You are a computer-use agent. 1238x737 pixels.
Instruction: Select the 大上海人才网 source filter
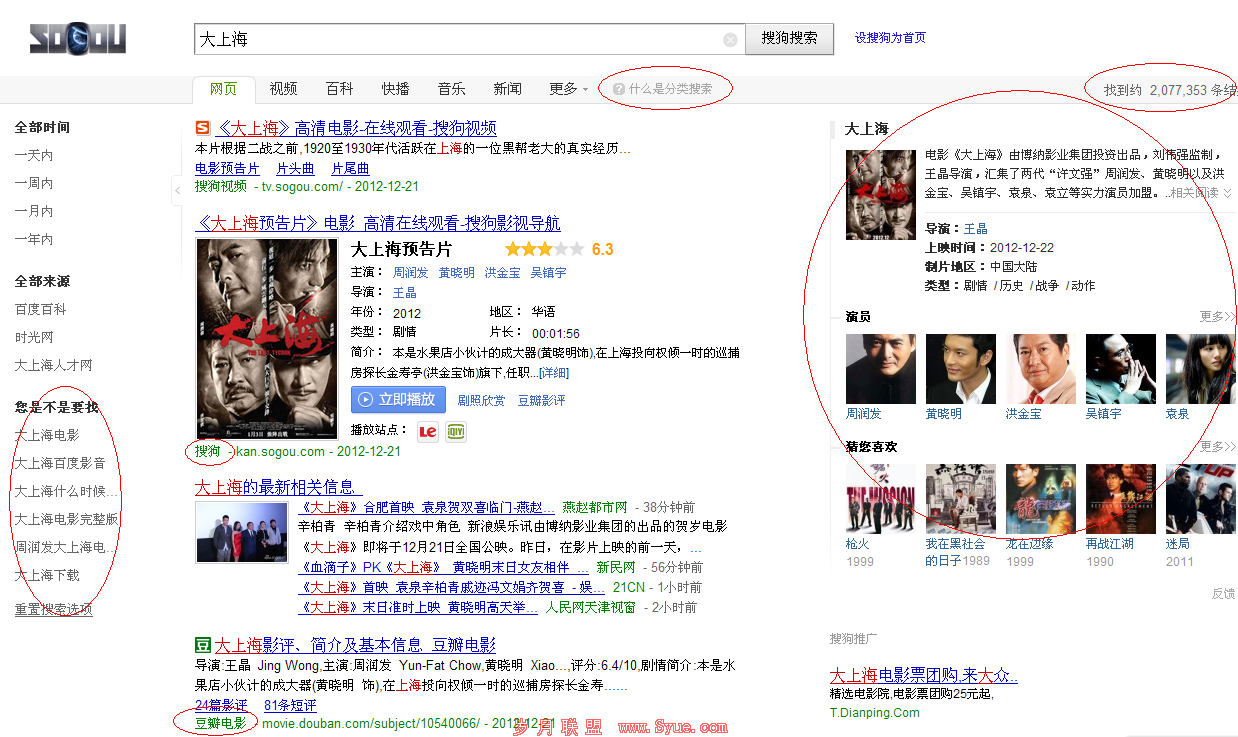(54, 366)
